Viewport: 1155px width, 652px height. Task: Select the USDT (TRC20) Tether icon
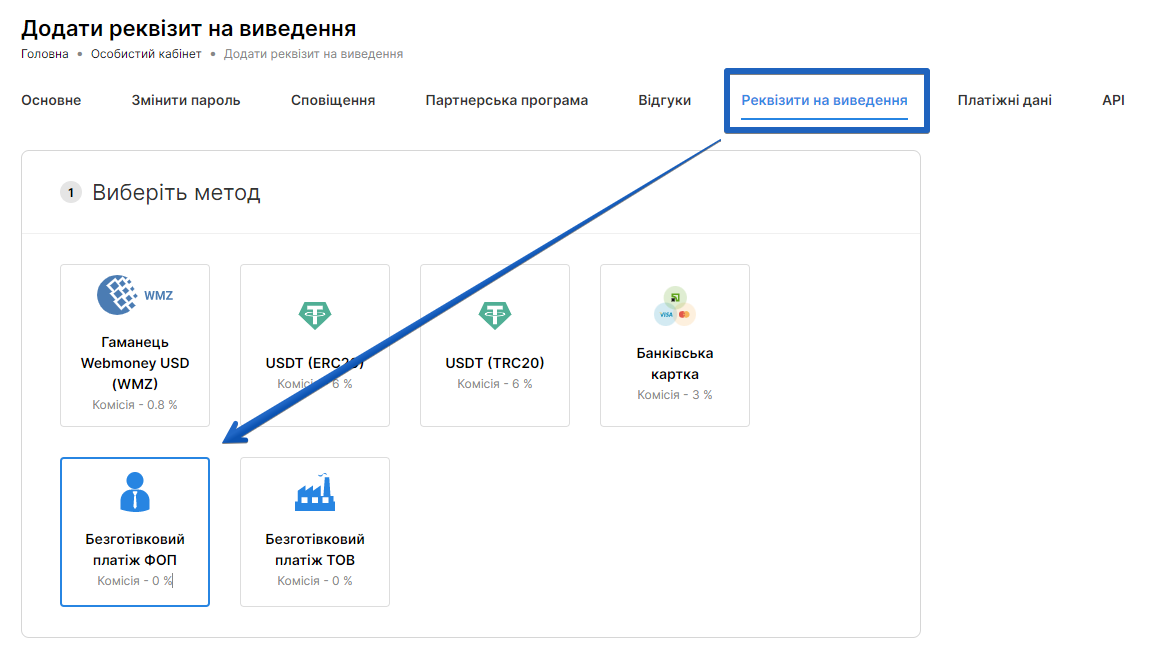click(x=495, y=316)
